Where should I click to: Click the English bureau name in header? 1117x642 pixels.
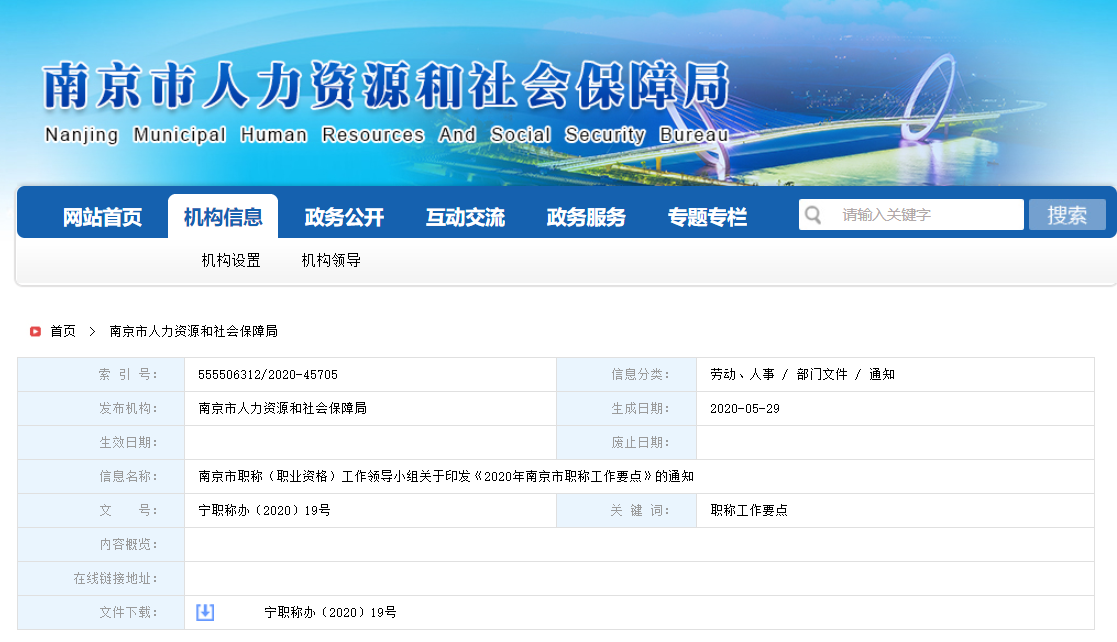(x=386, y=135)
